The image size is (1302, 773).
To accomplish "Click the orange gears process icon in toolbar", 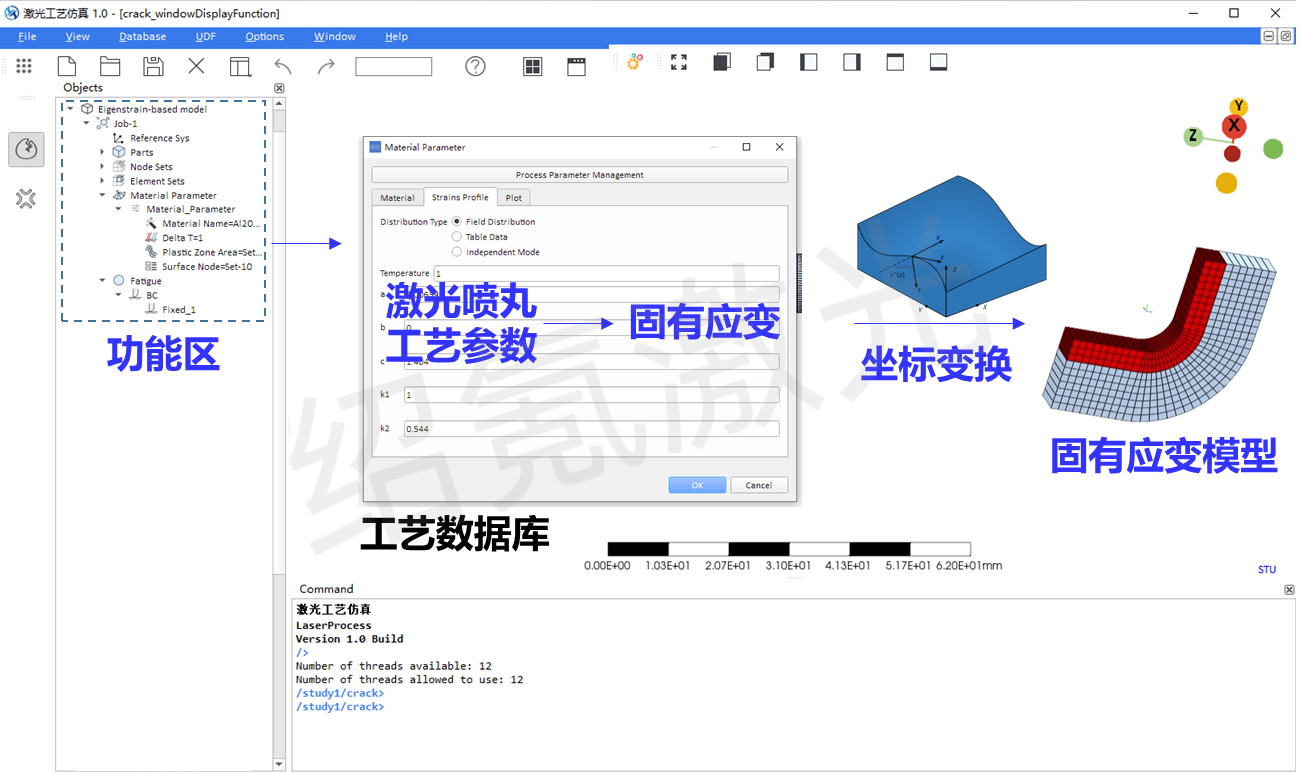I will (634, 61).
